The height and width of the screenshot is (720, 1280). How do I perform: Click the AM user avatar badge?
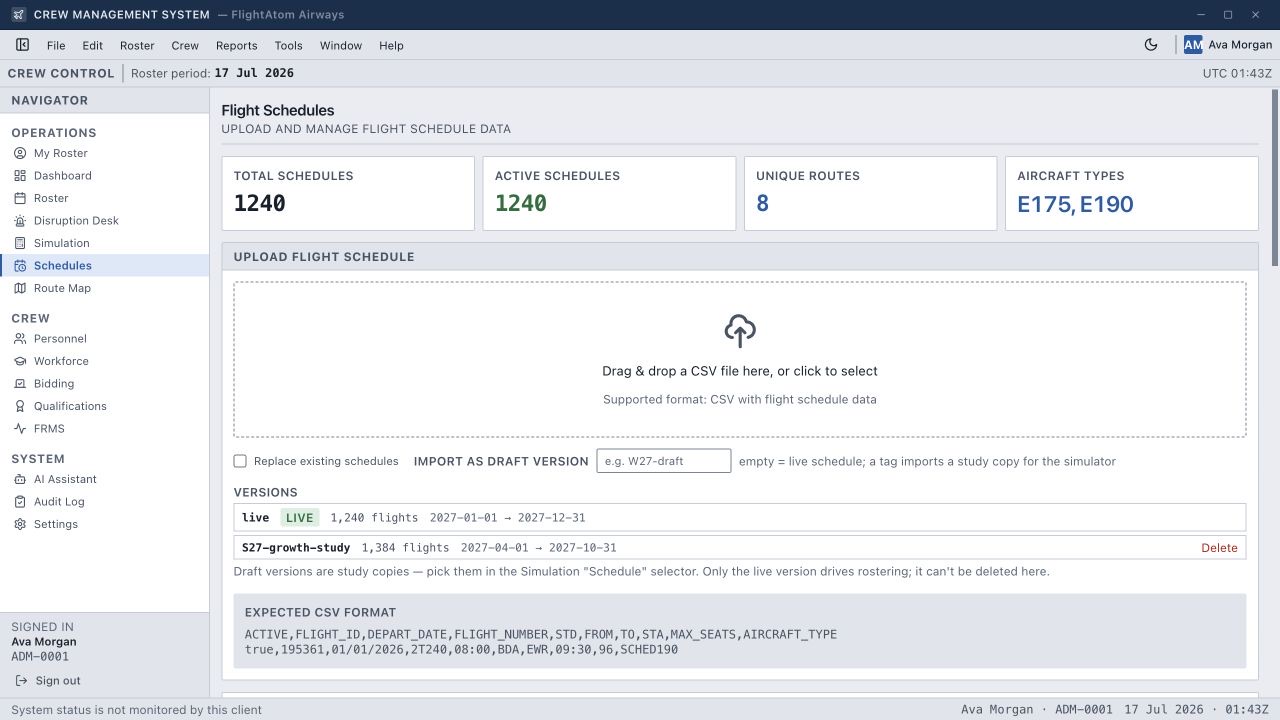(x=1193, y=45)
